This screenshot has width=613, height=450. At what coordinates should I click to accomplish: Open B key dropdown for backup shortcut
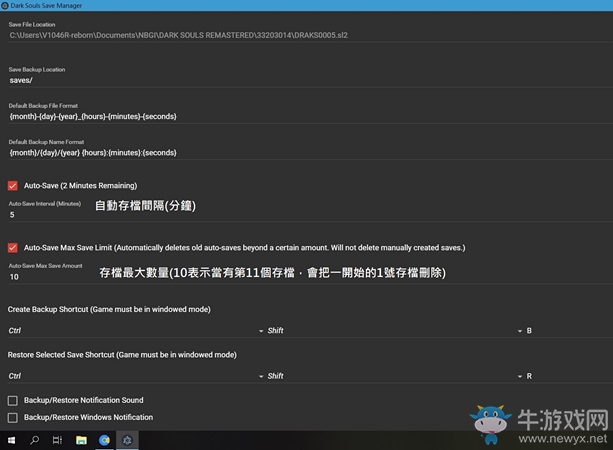point(569,331)
